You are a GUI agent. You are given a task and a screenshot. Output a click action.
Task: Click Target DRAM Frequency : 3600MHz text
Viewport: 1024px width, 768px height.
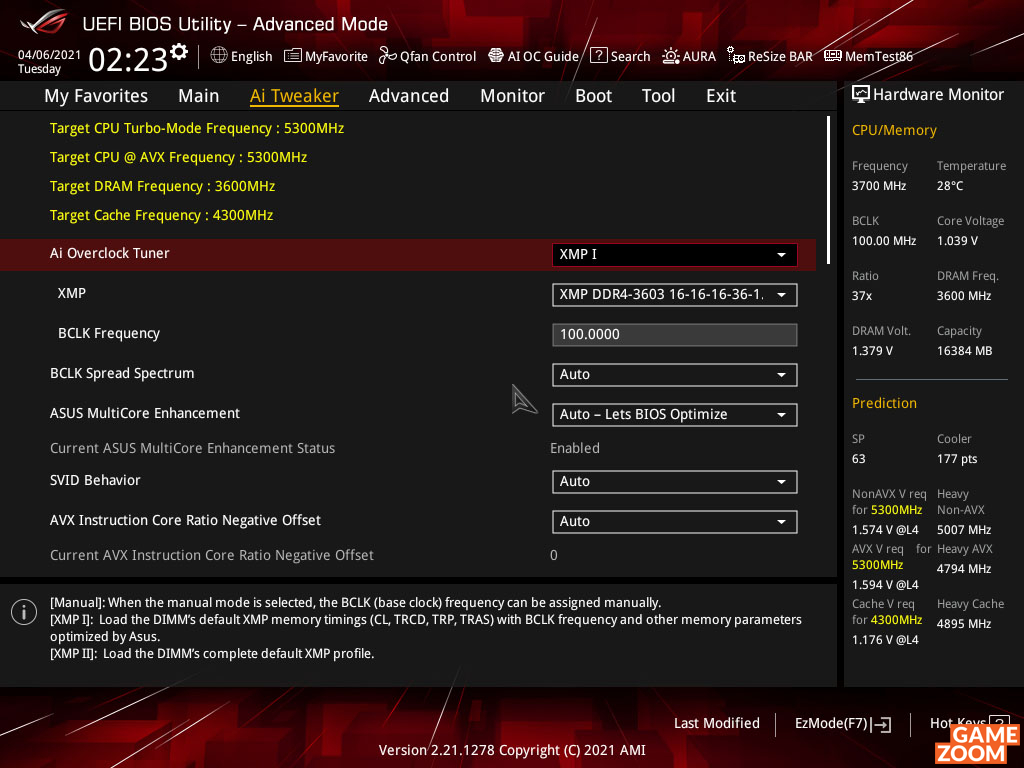click(x=162, y=186)
